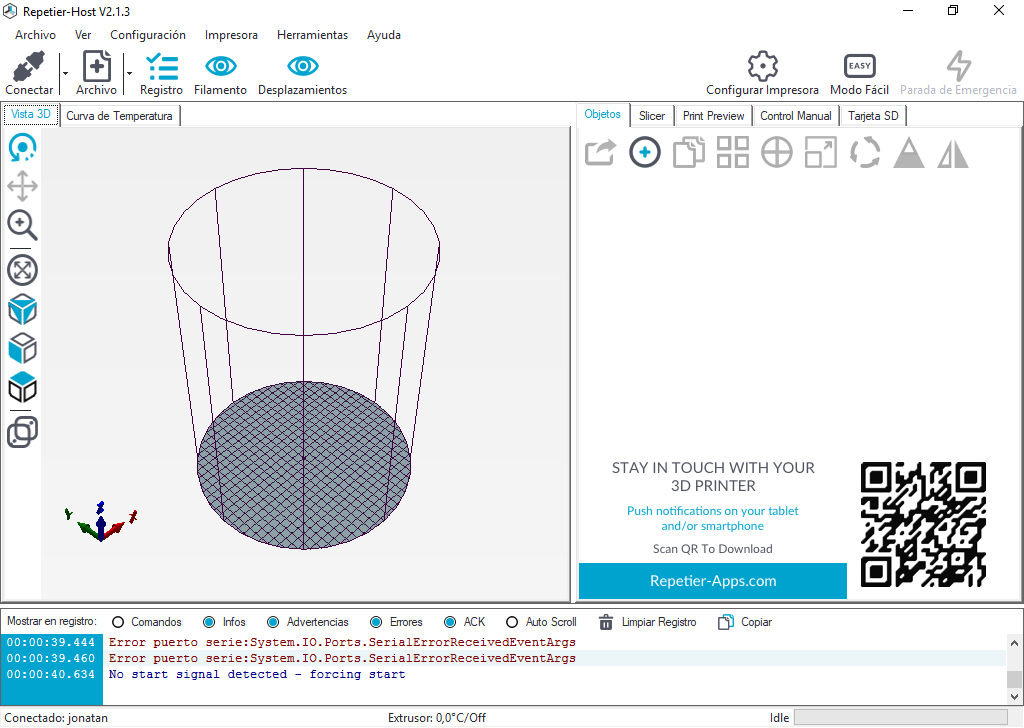Click Limpiar Registro button
The width and height of the screenshot is (1024, 728).
coord(647,622)
